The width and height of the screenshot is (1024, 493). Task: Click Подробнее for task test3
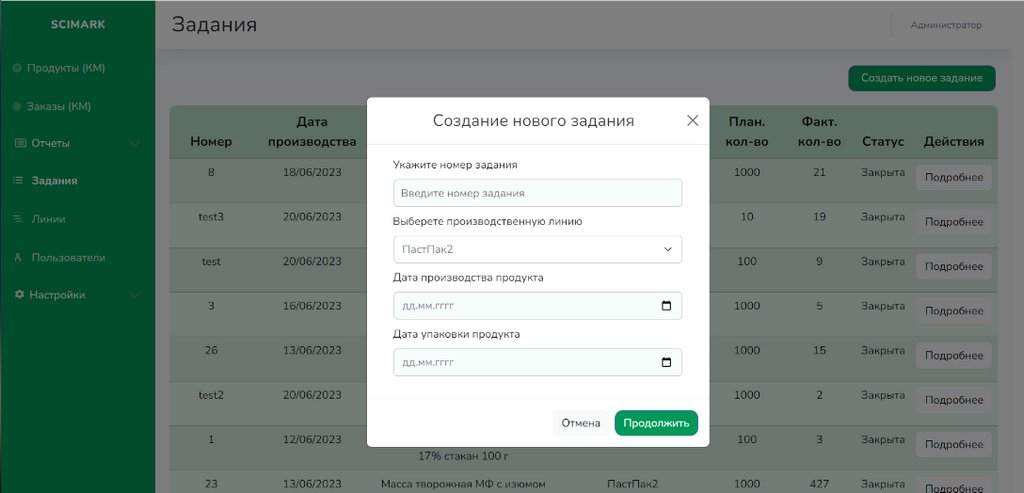pos(953,222)
